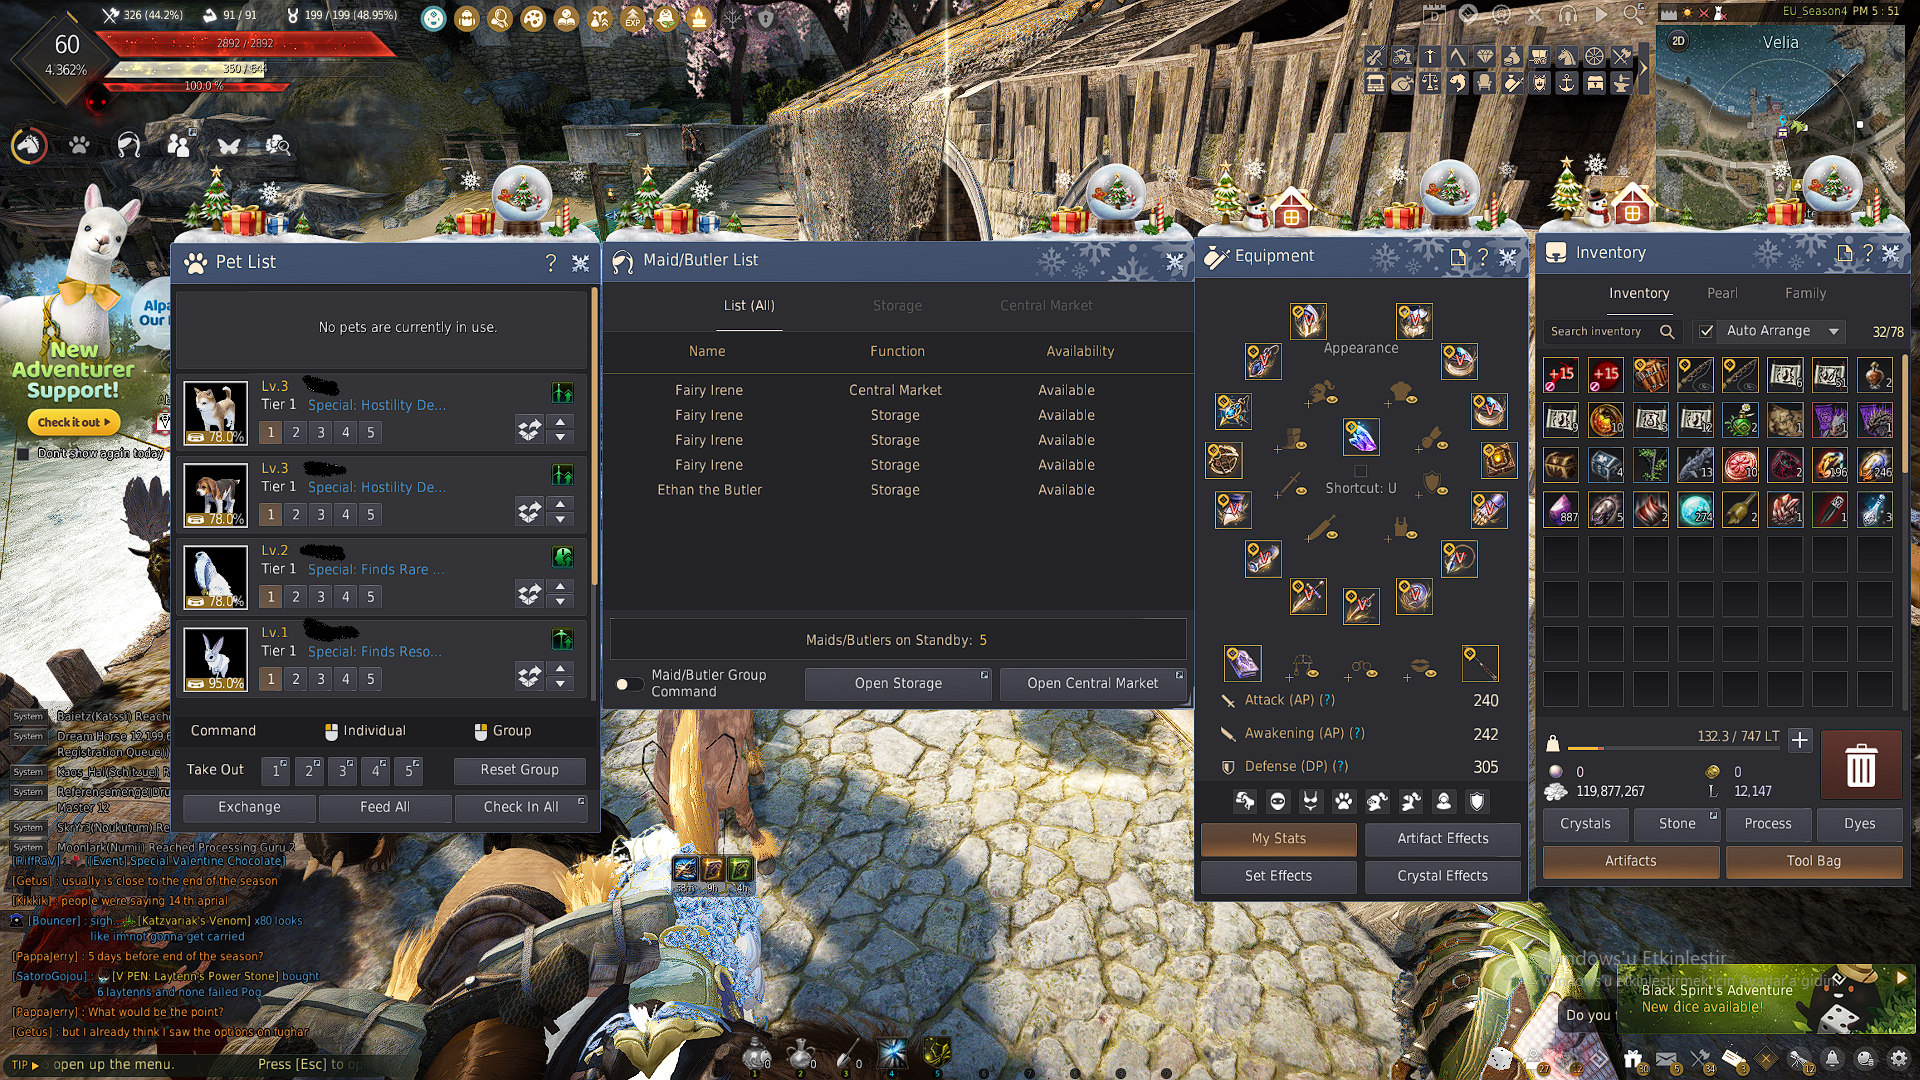Move Lv.2 bird pet up in list

561,585
